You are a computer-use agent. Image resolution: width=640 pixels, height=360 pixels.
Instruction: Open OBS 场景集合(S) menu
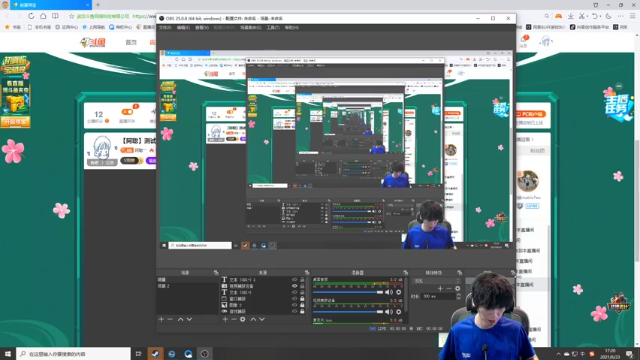pyautogui.click(x=251, y=27)
